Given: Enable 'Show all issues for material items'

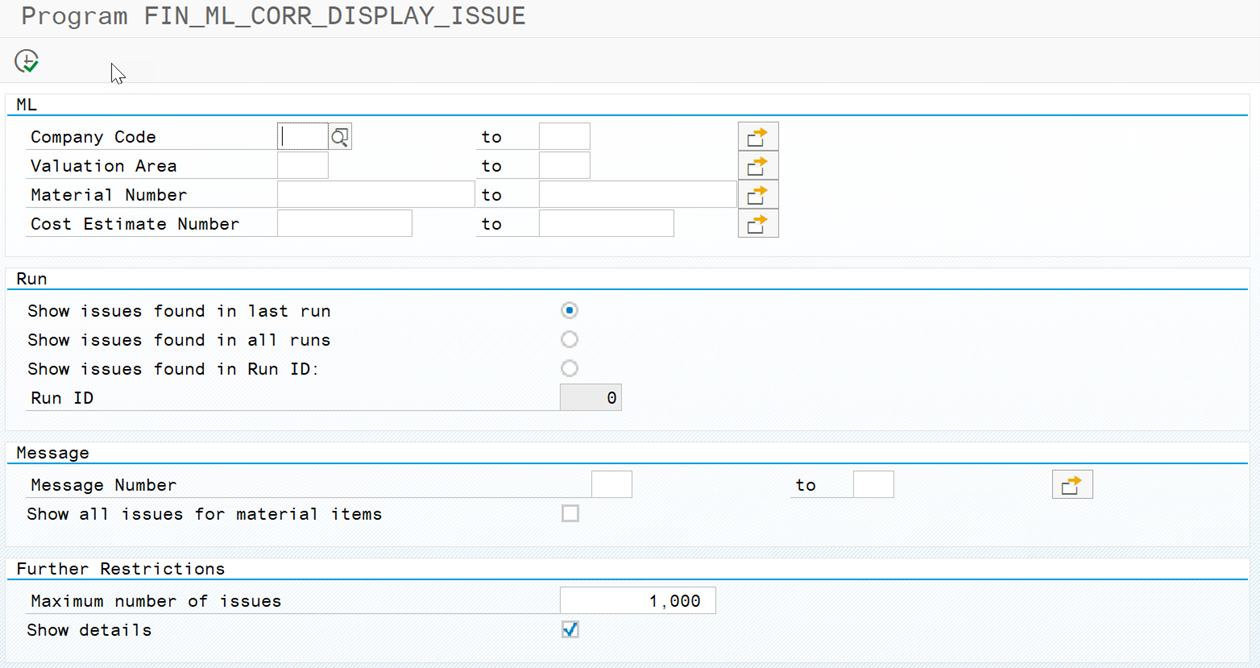Looking at the screenshot, I should click(x=570, y=514).
